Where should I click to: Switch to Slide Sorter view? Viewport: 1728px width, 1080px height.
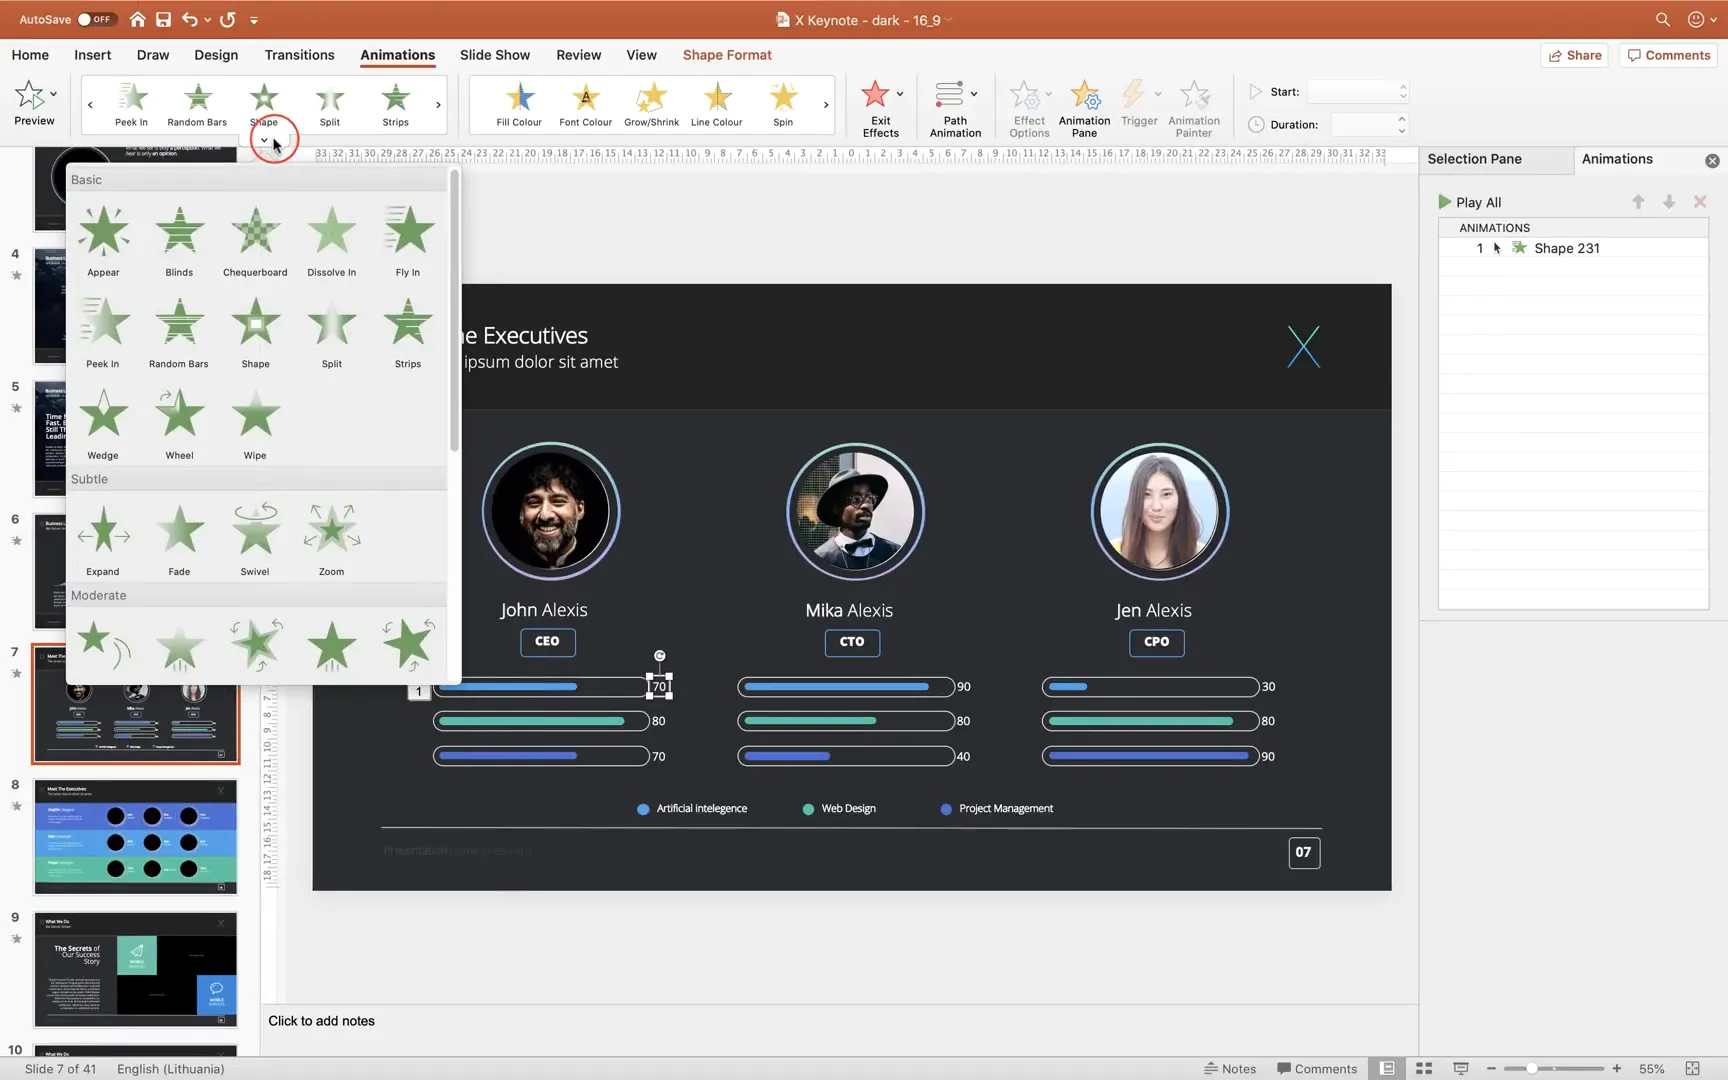(1424, 1069)
